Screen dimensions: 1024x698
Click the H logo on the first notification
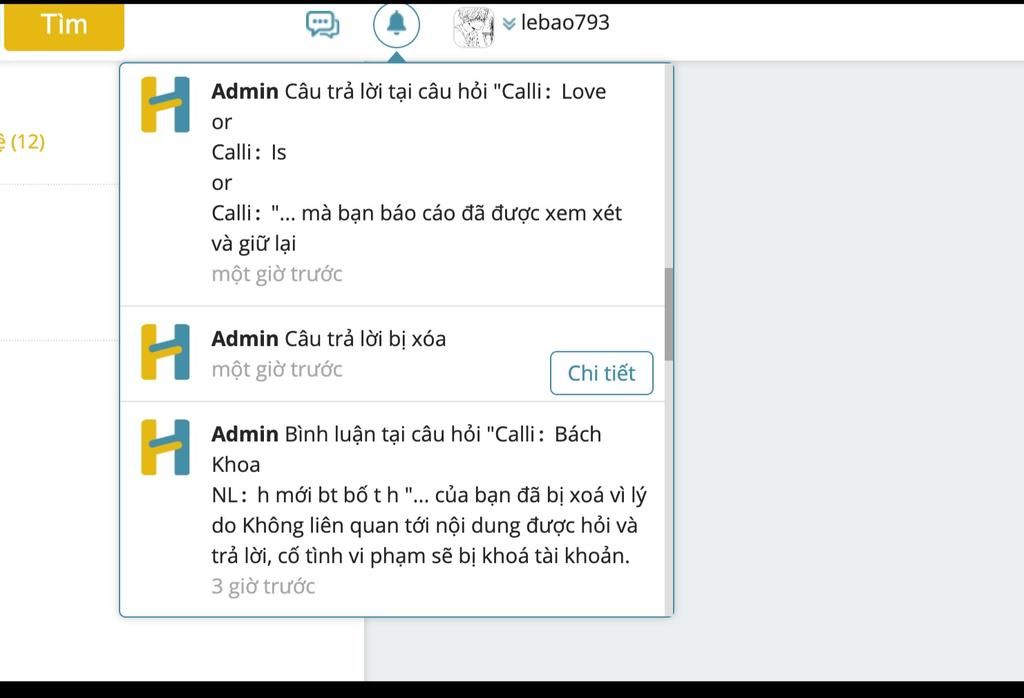click(164, 103)
